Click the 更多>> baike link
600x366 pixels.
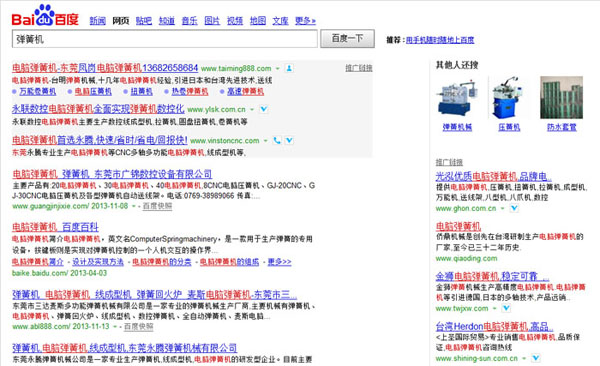(x=279, y=262)
